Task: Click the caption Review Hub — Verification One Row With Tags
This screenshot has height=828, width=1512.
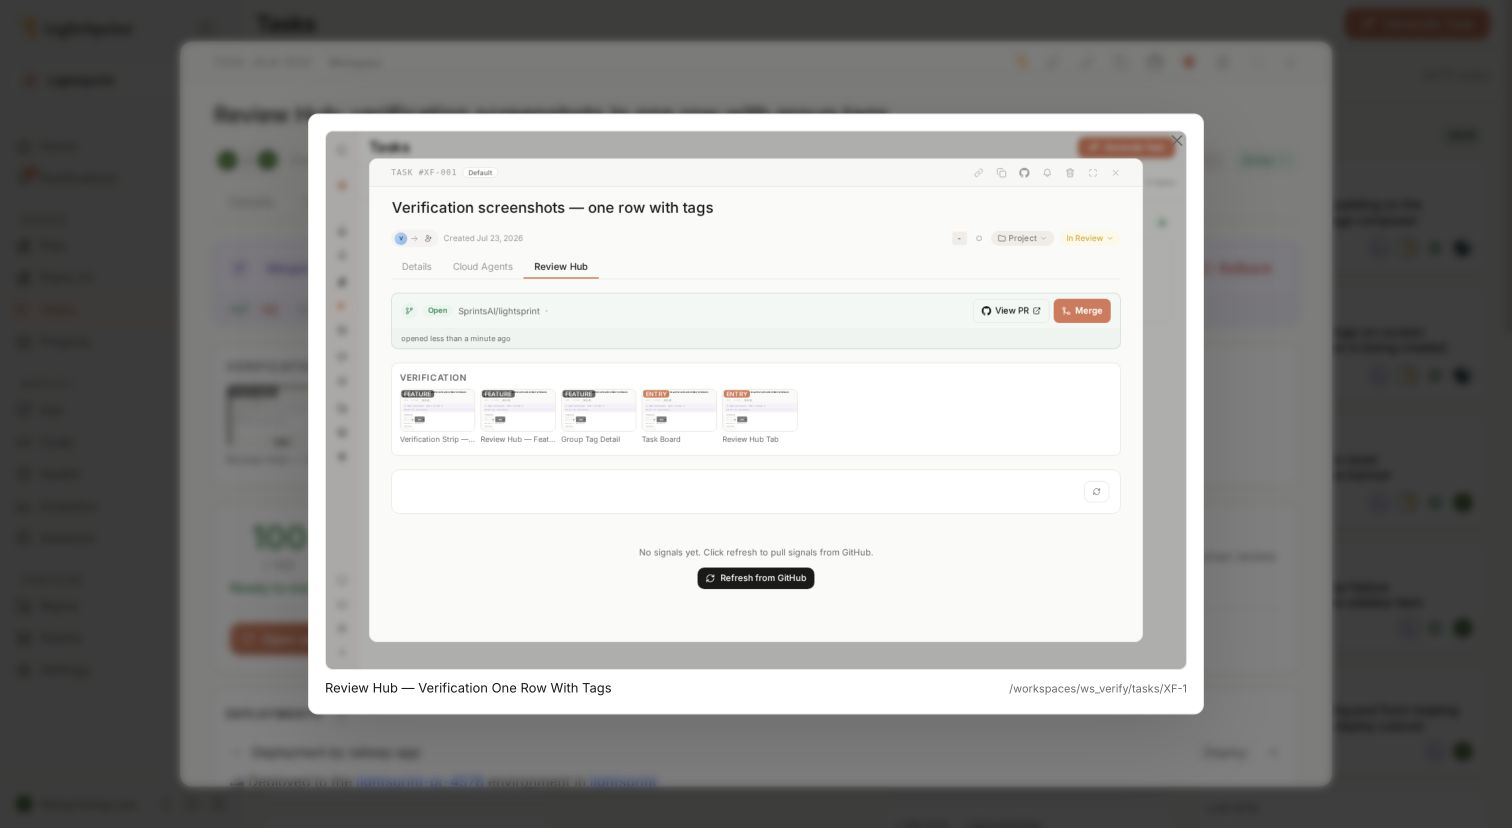Action: coord(468,688)
